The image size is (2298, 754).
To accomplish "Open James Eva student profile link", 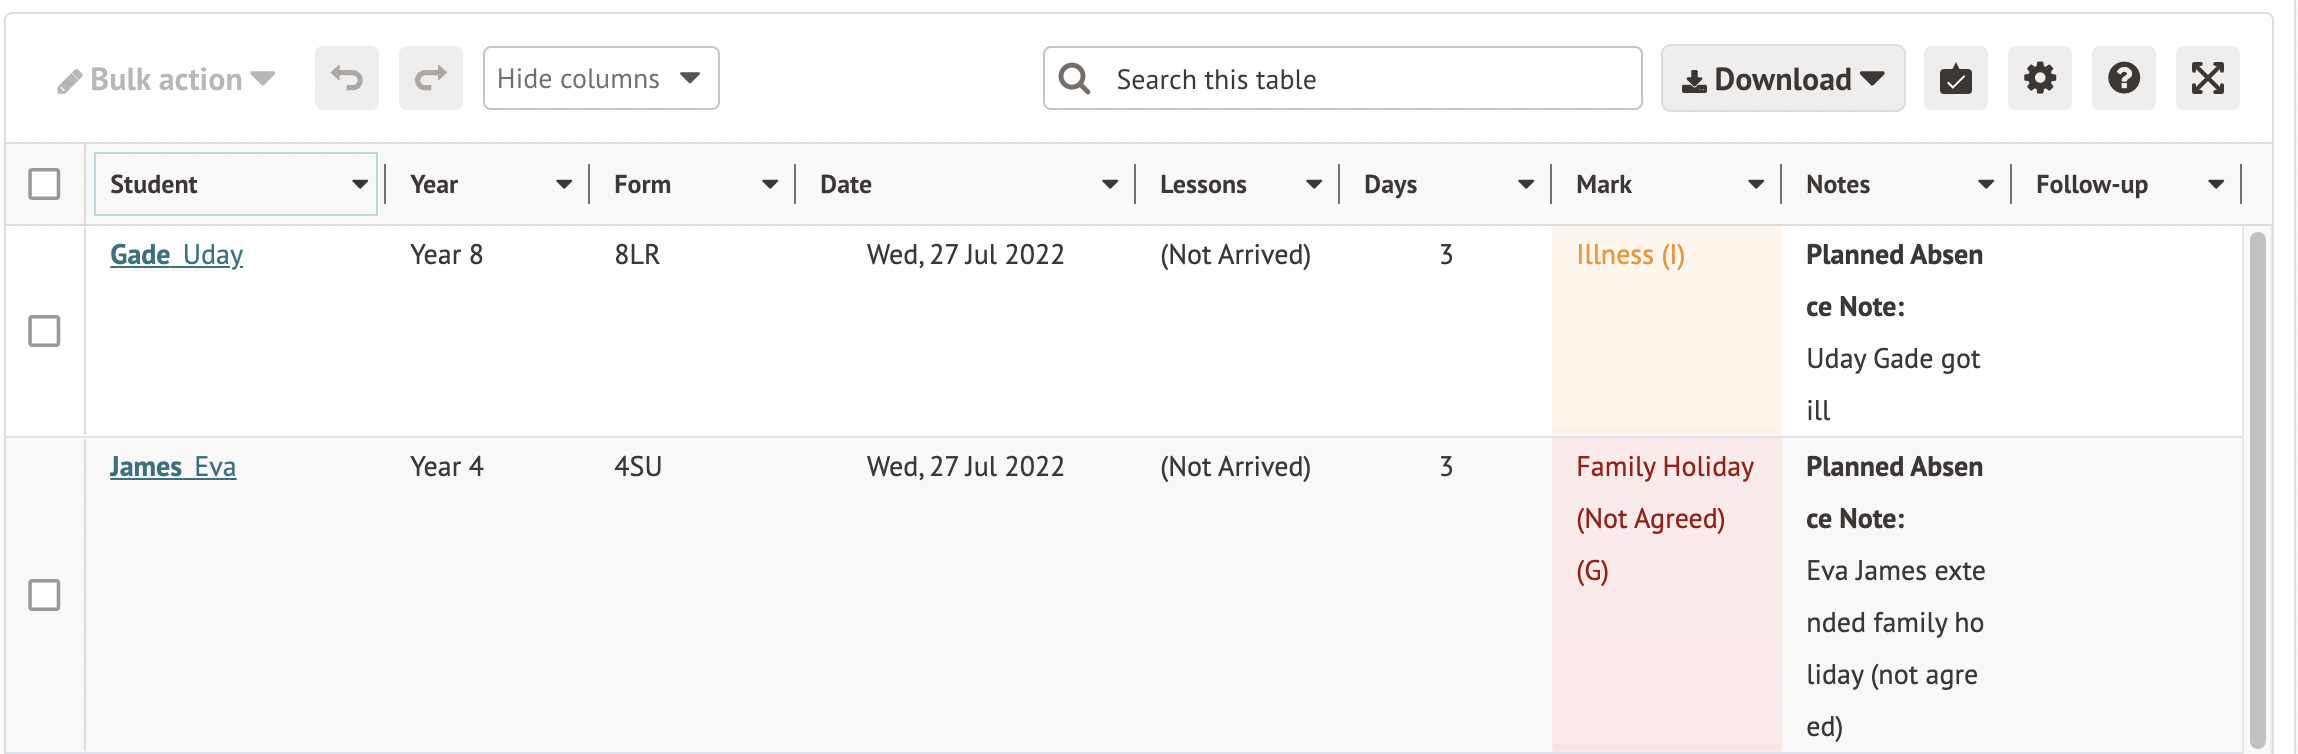I will point(172,467).
